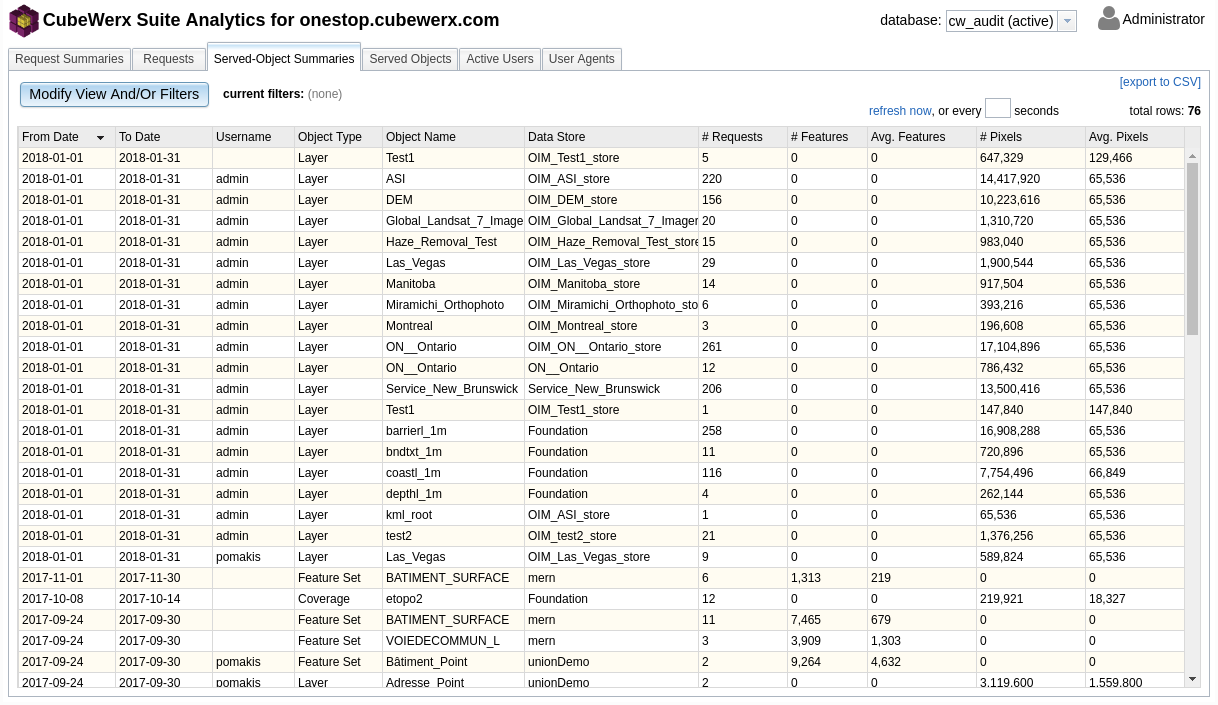Click the Global_Landsat_7_Image object name cell

coord(453,221)
